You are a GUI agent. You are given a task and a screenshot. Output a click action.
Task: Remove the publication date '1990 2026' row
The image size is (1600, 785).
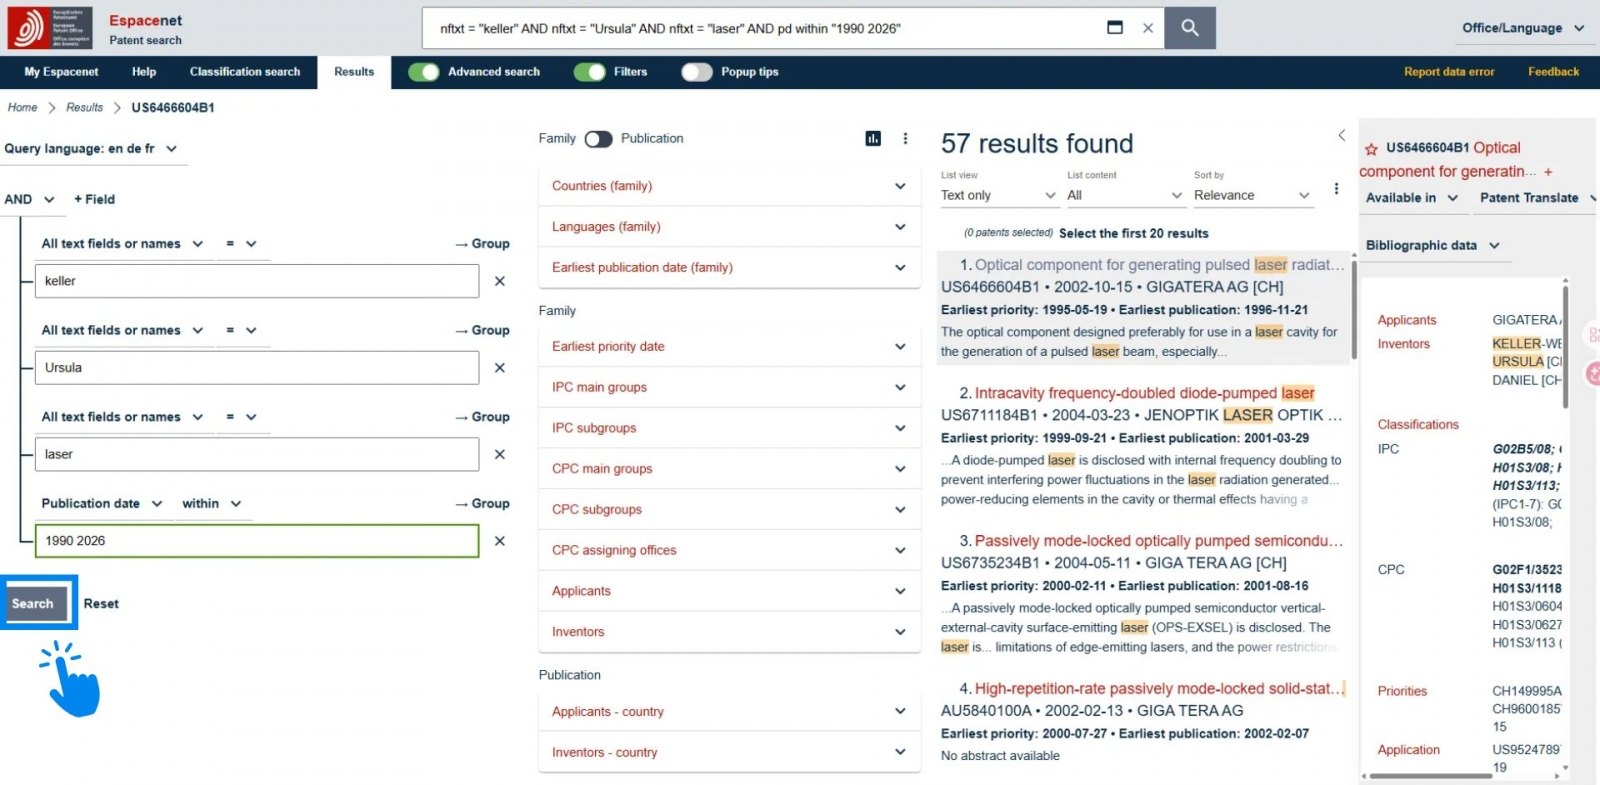[x=500, y=541]
